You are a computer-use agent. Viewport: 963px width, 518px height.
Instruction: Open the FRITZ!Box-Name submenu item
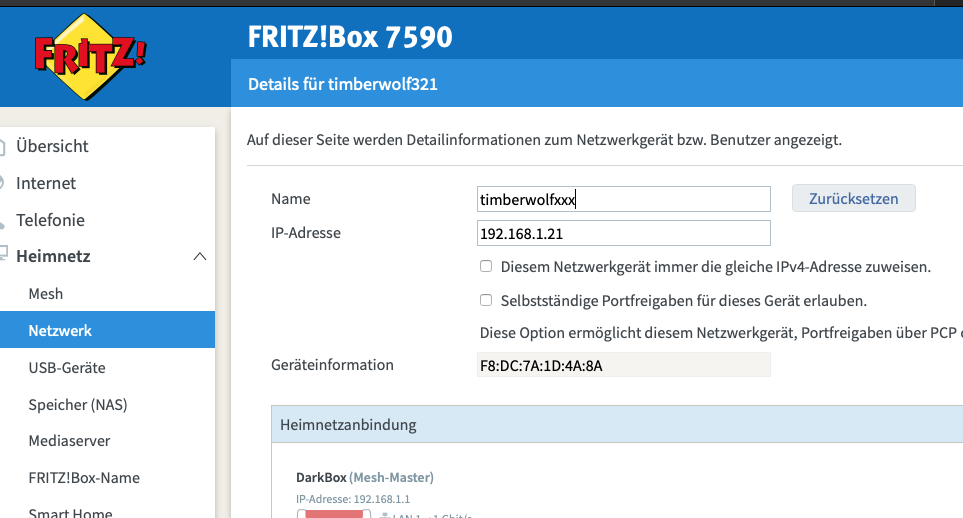click(x=84, y=477)
